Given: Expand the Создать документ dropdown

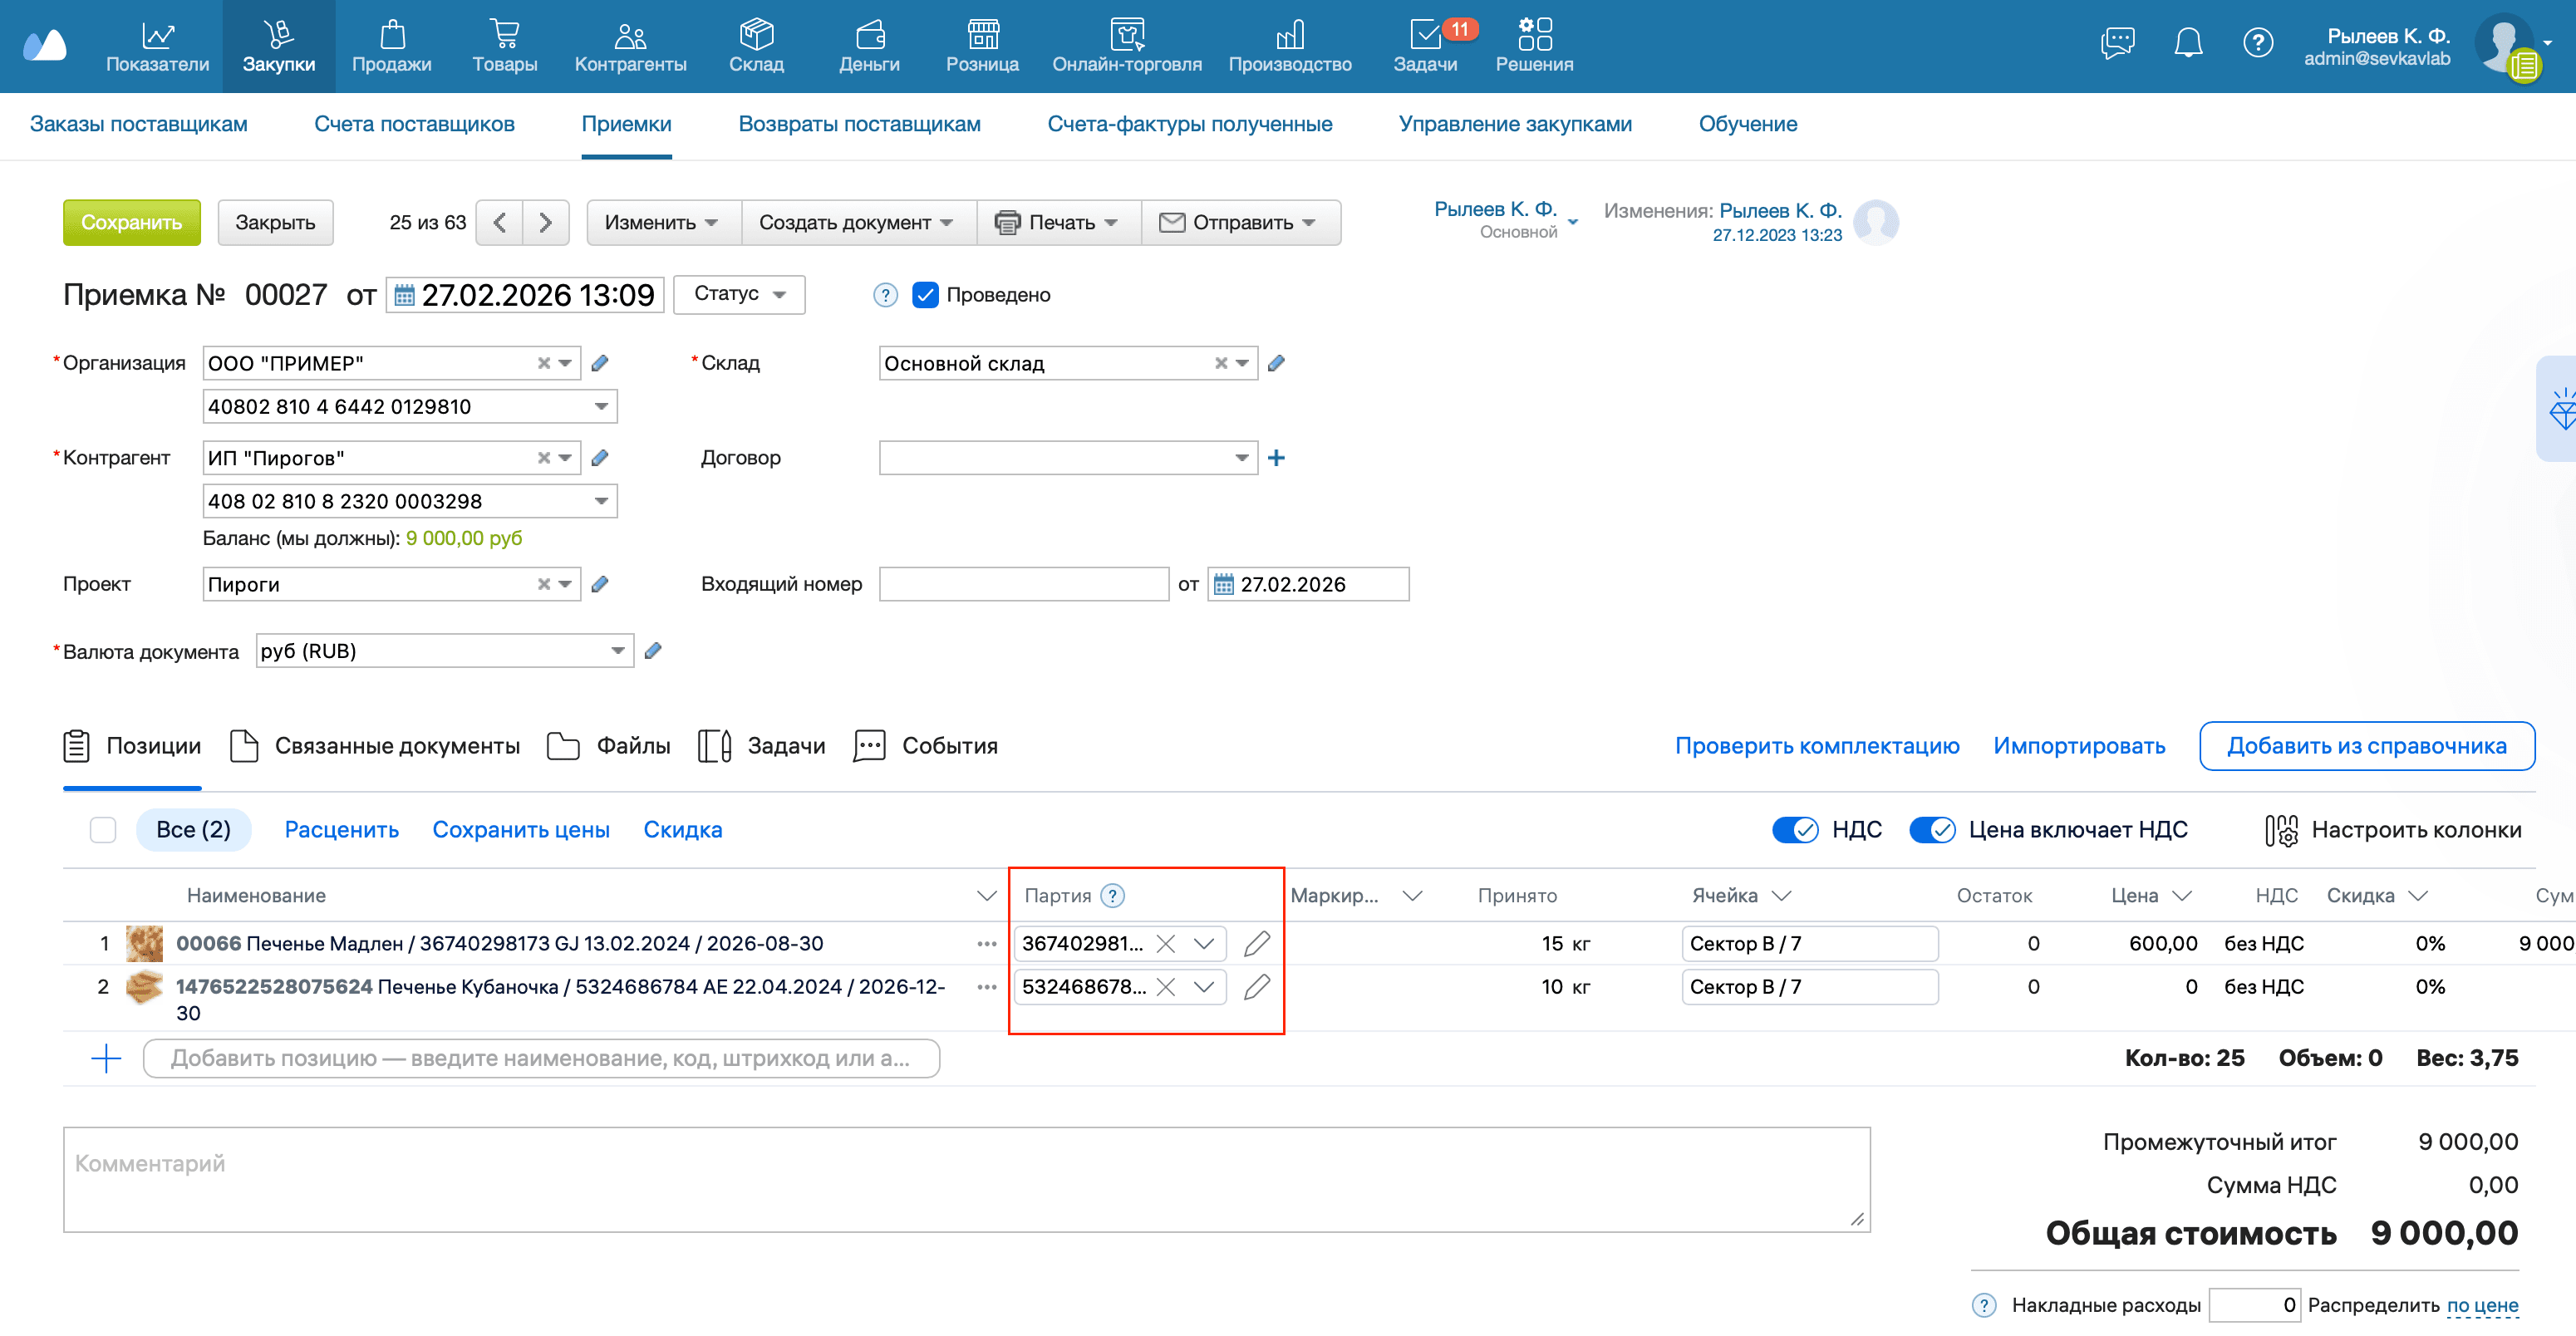Looking at the screenshot, I should [x=855, y=222].
